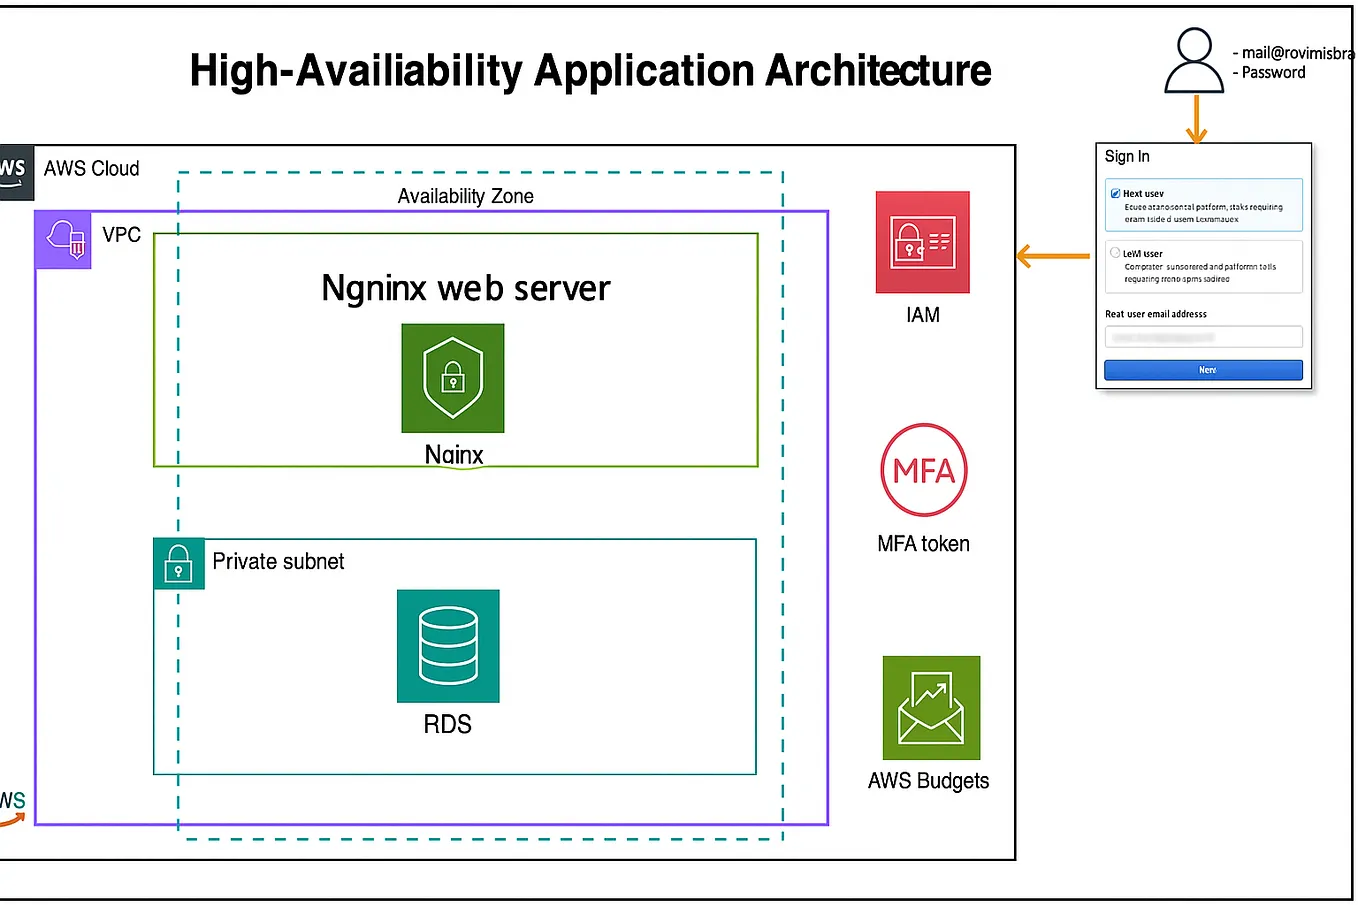Click the user silhouette icon

(1194, 60)
